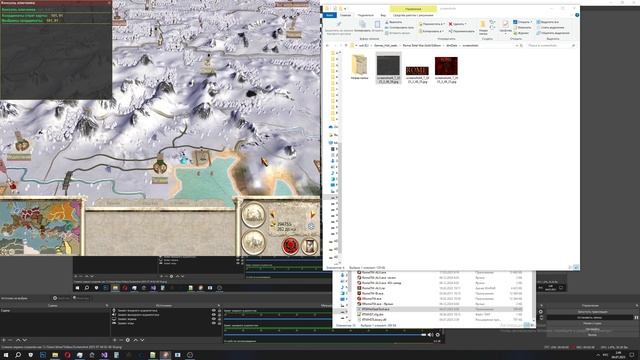
Task: Open the Windows Start button
Action: (x=6, y=355)
